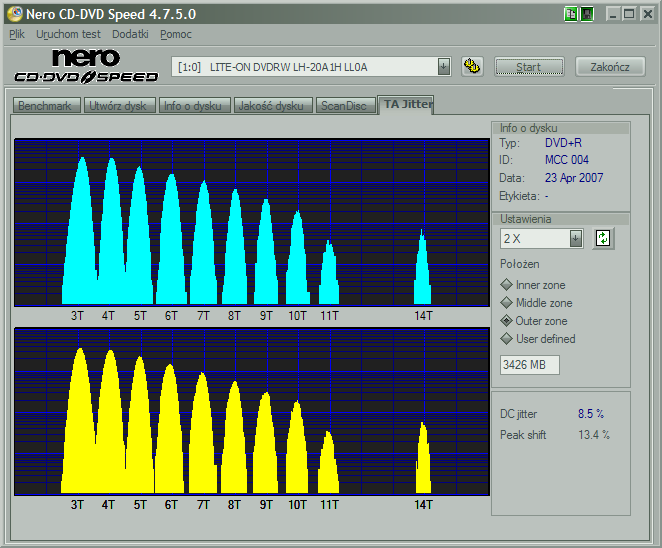Click the DC jitter 8.5 % value
Image resolution: width=662 pixels, height=548 pixels.
pyautogui.click(x=591, y=414)
